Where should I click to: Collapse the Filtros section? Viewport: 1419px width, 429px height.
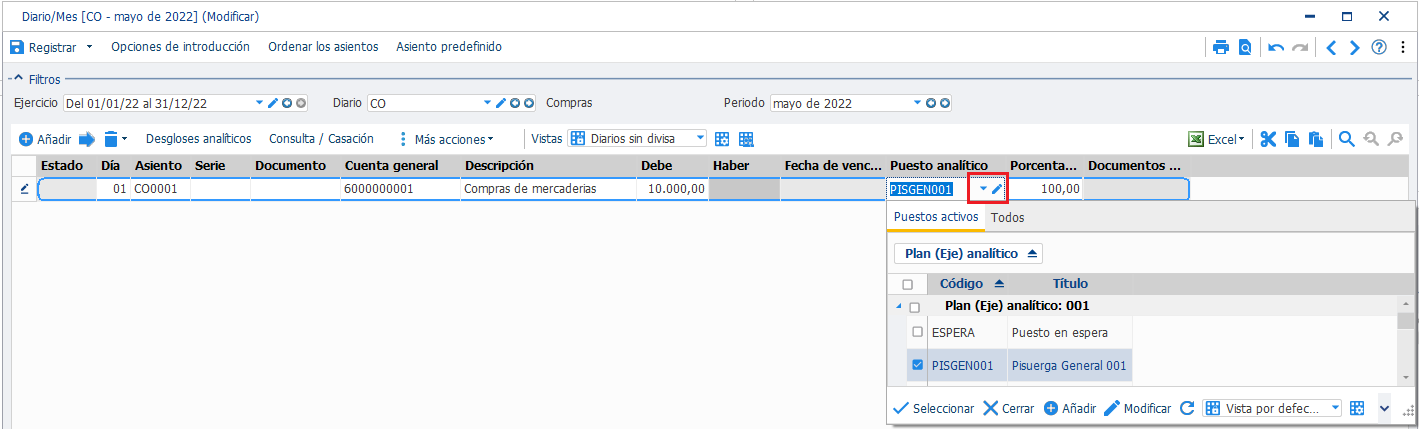click(x=18, y=78)
